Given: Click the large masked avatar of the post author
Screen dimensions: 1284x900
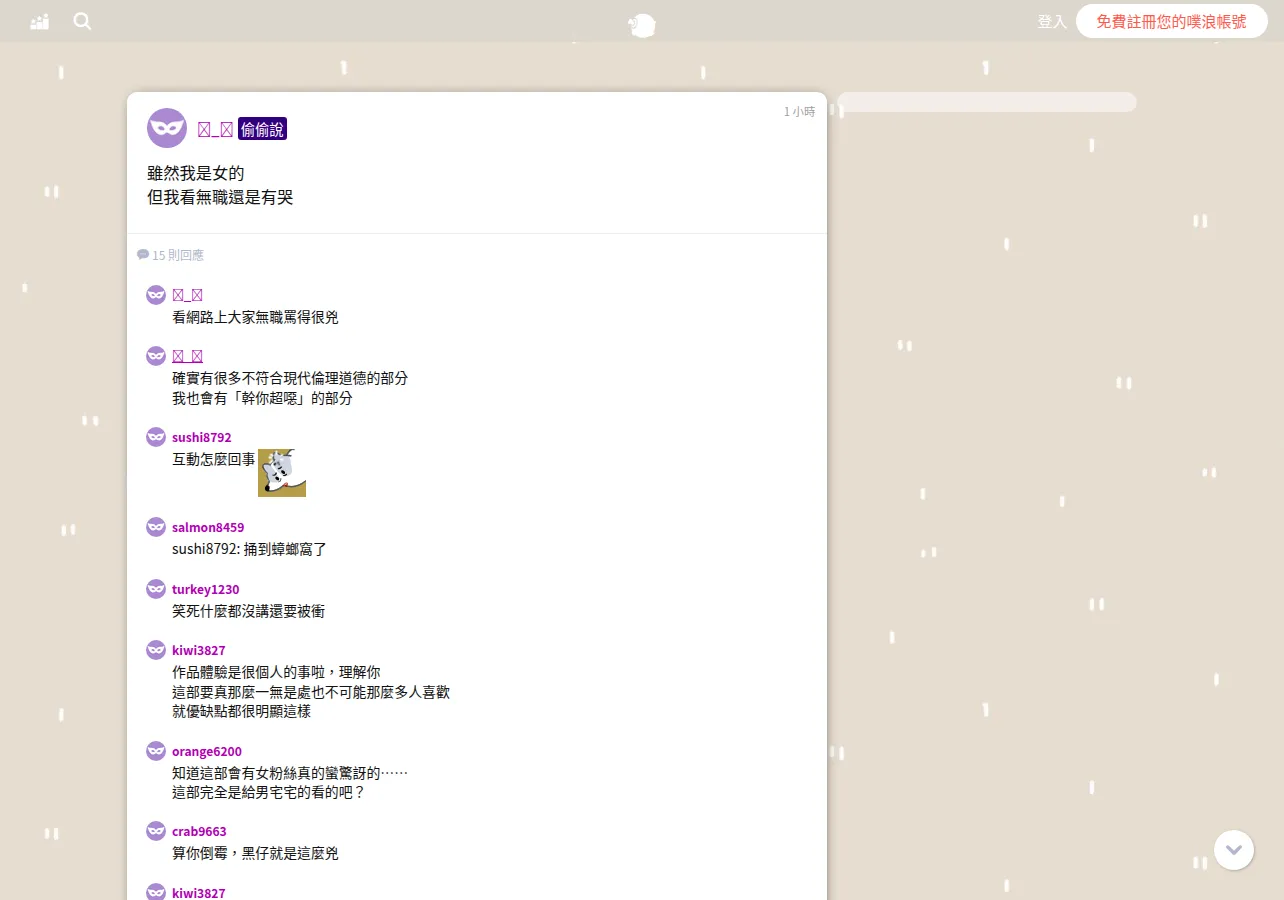Looking at the screenshot, I should [x=167, y=128].
